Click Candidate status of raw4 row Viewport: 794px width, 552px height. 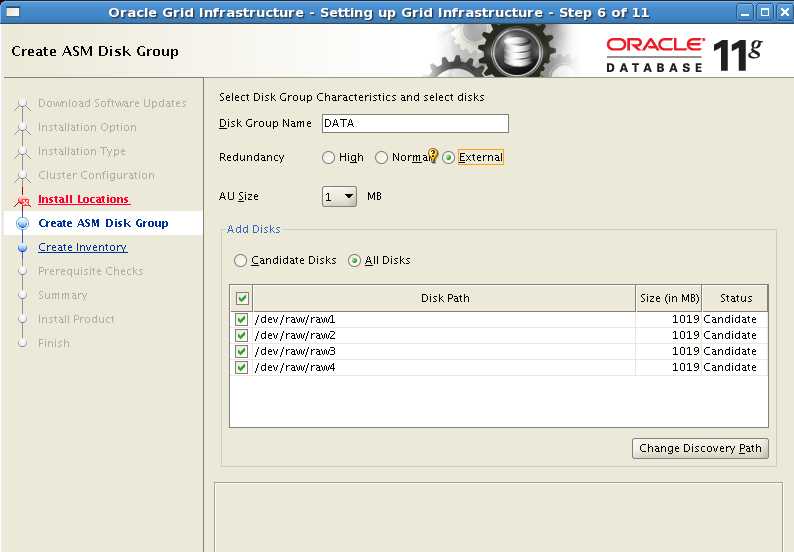point(730,367)
